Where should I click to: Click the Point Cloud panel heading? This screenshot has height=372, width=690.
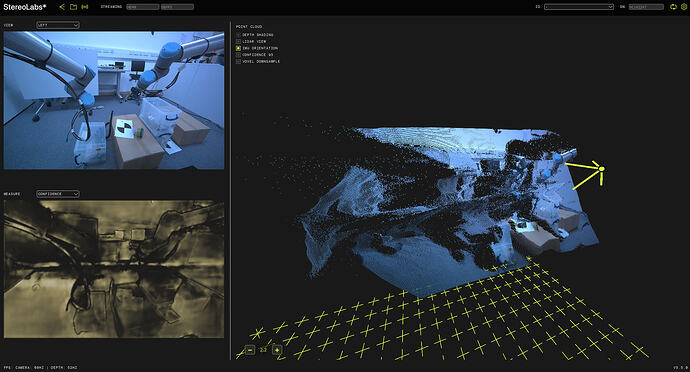click(x=249, y=26)
